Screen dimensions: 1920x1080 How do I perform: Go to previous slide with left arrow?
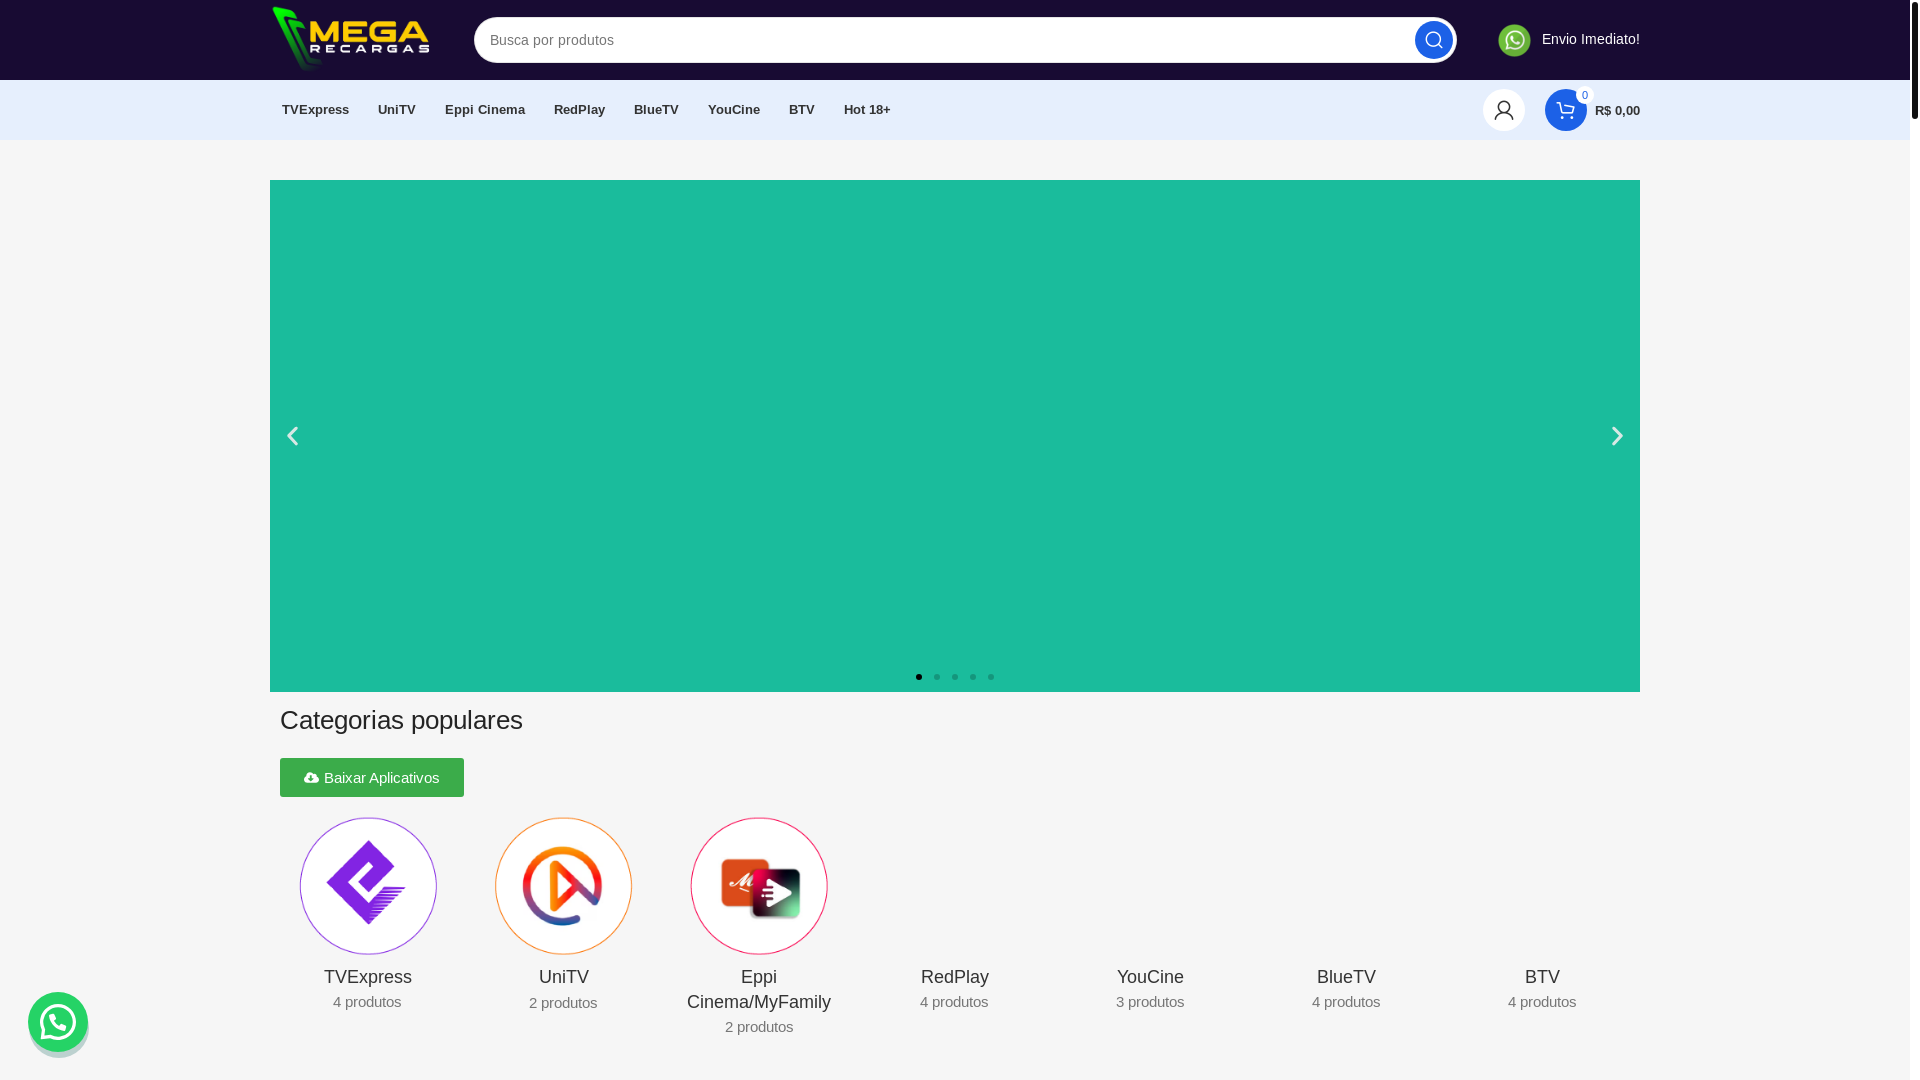292,436
